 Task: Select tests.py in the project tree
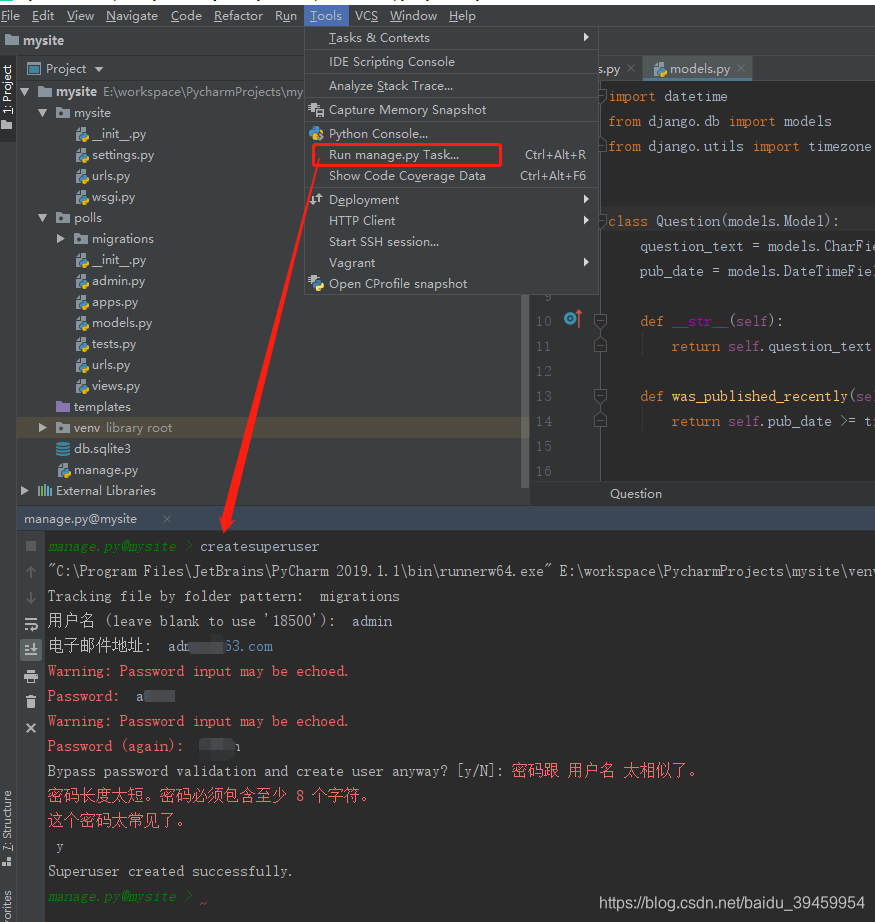point(114,344)
